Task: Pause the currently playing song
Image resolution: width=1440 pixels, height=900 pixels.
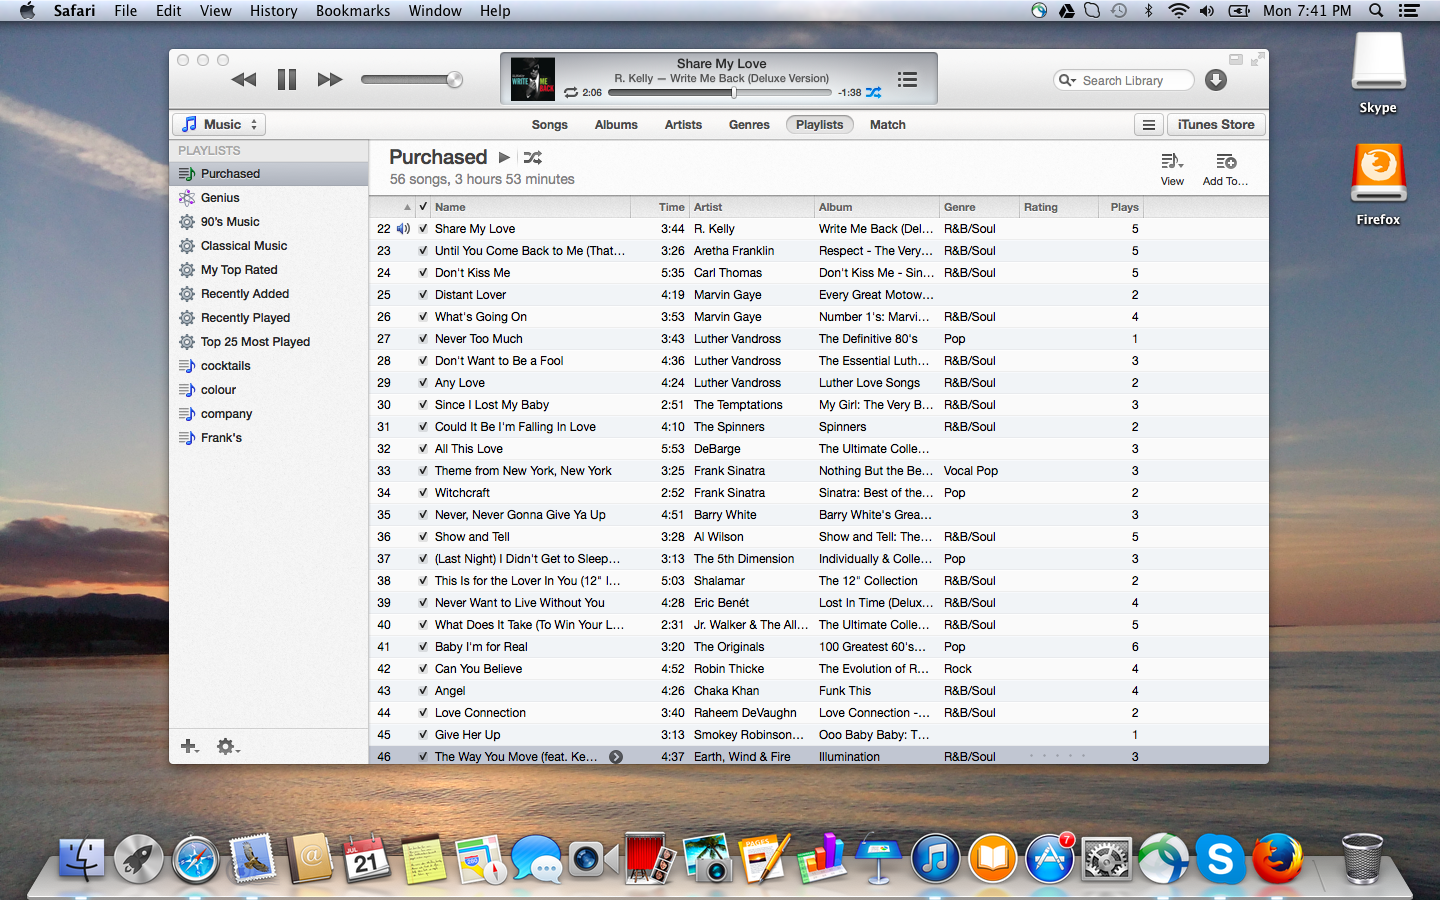Action: point(287,80)
